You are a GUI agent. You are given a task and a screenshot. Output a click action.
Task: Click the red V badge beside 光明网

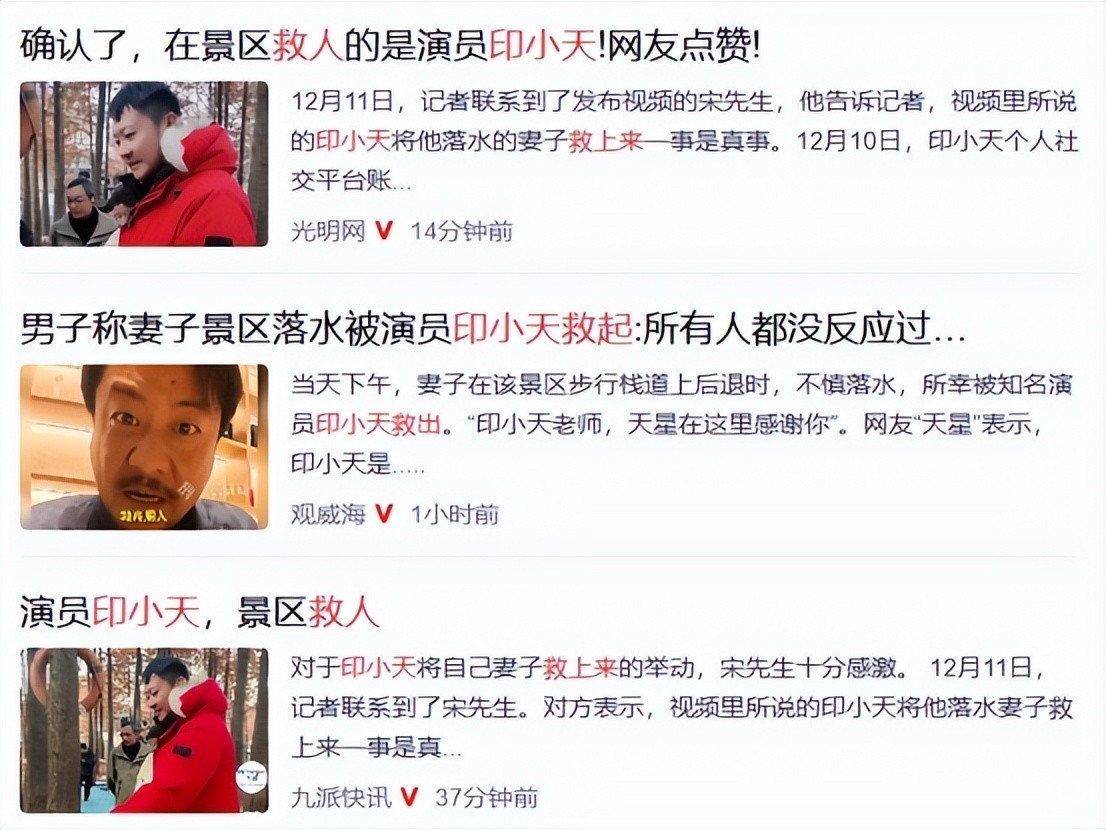[x=384, y=231]
